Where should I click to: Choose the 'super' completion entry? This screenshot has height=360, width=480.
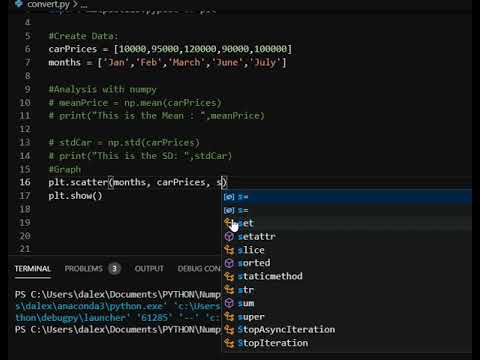pyautogui.click(x=347, y=316)
